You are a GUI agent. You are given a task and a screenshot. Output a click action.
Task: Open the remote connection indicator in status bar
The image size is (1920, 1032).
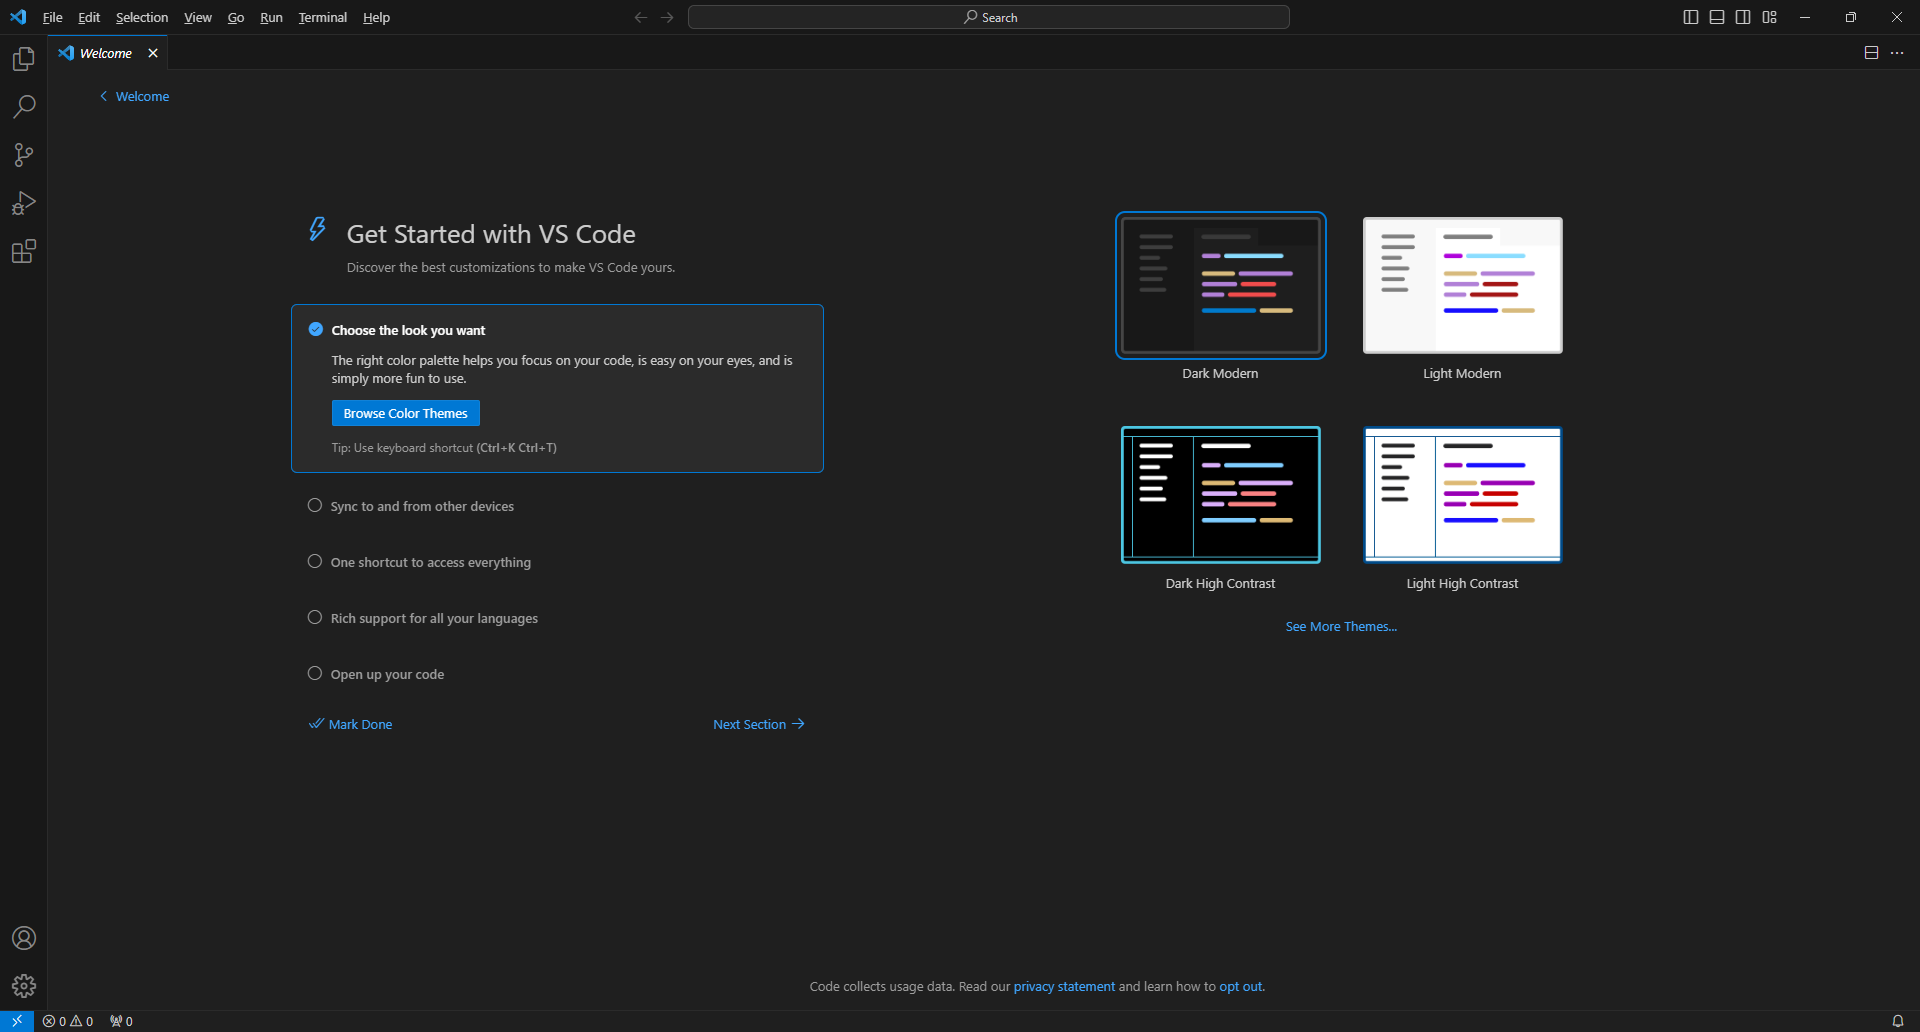pyautogui.click(x=16, y=1020)
